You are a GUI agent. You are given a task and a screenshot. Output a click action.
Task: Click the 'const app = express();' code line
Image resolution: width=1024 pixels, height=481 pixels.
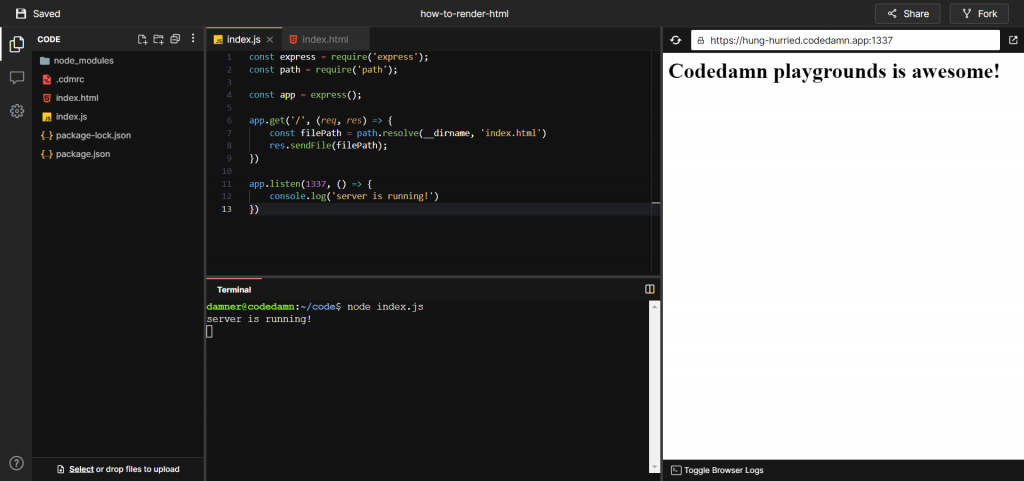(305, 95)
